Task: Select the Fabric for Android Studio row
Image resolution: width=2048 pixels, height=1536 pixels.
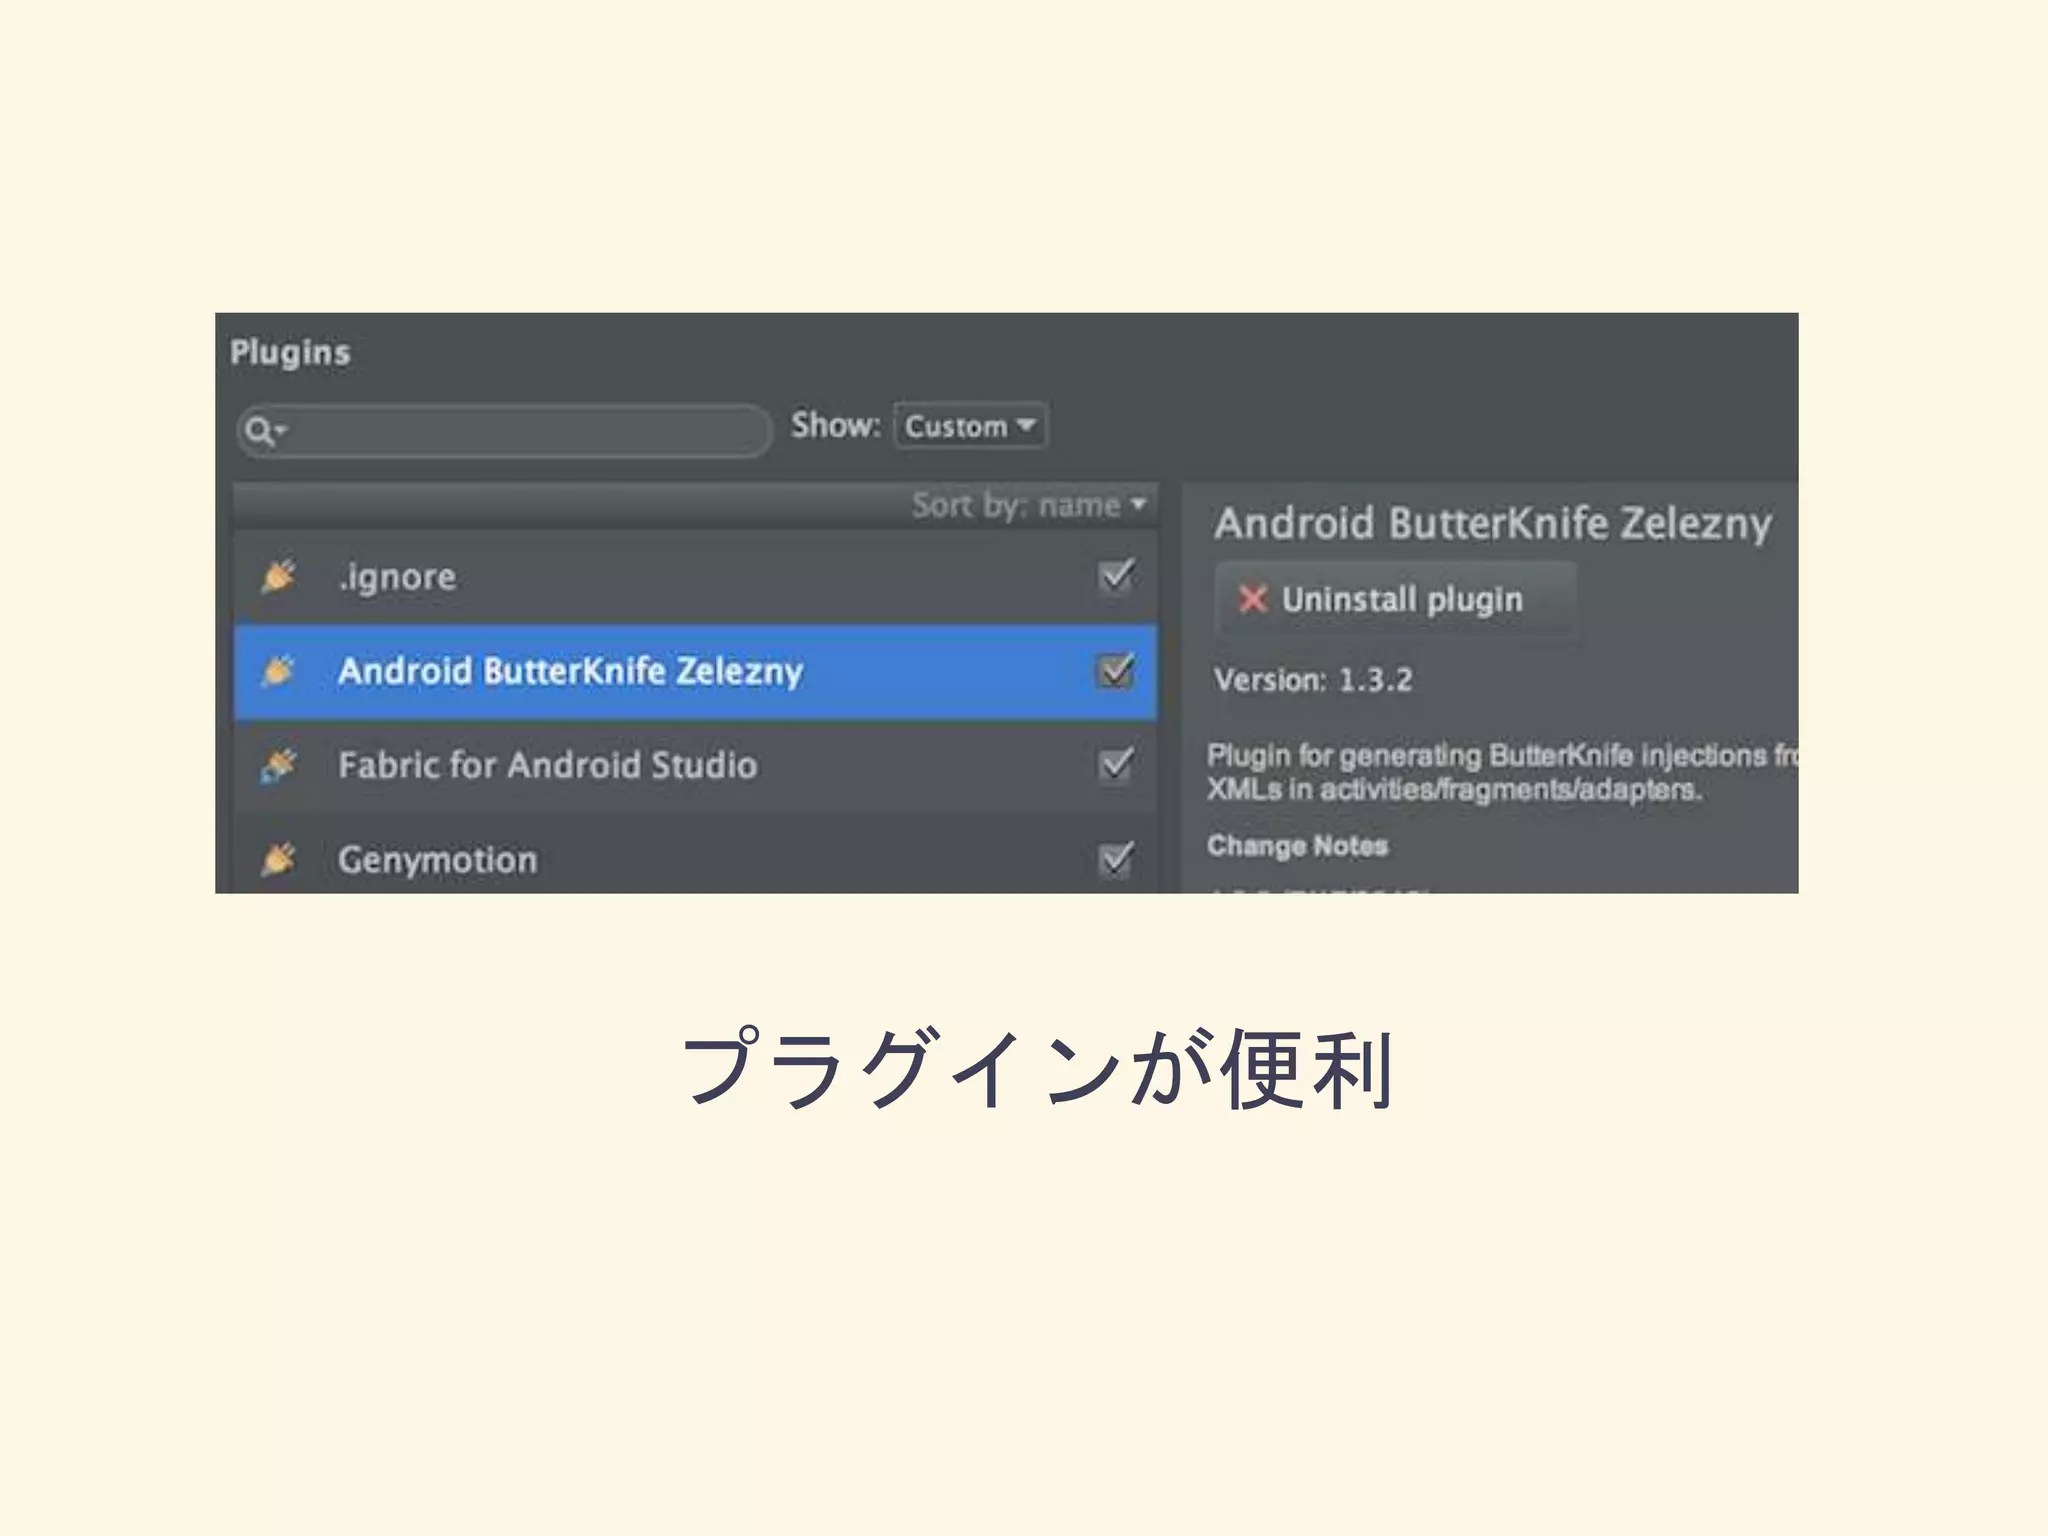Action: [696, 766]
